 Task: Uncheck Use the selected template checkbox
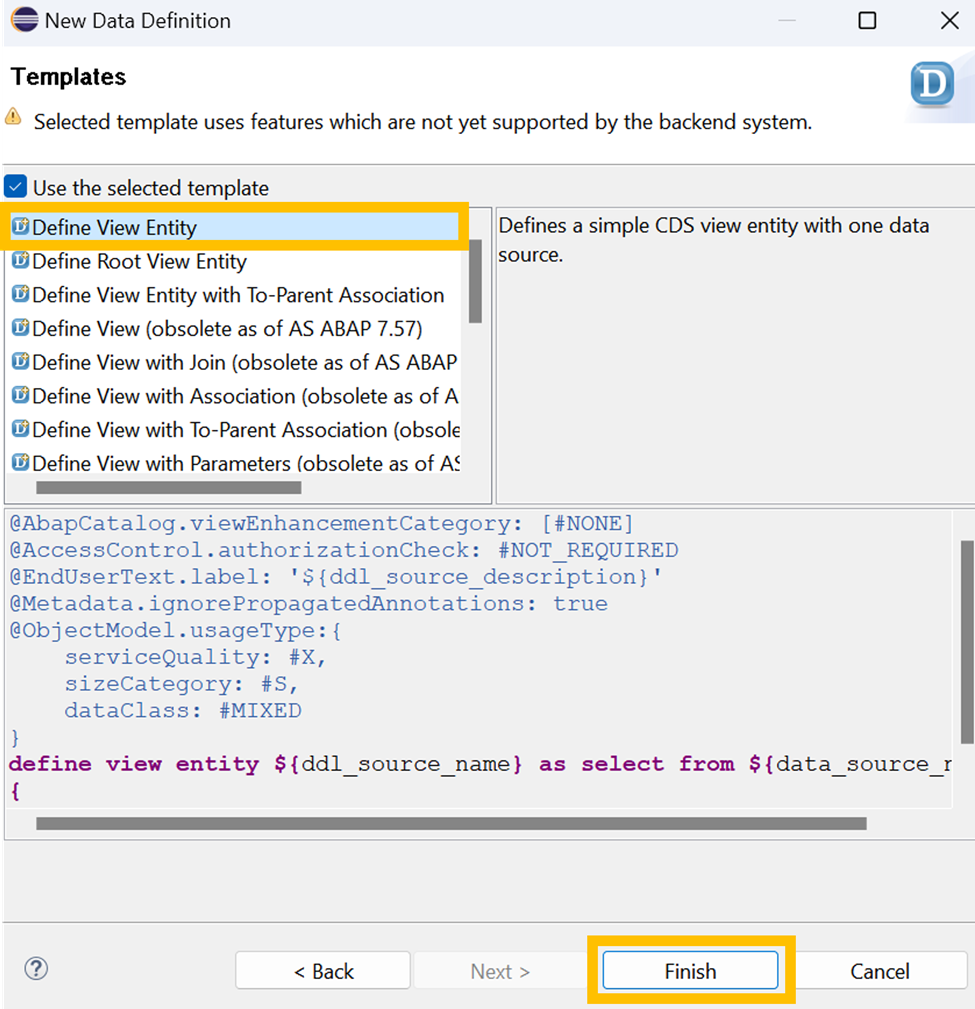click(x=15, y=187)
